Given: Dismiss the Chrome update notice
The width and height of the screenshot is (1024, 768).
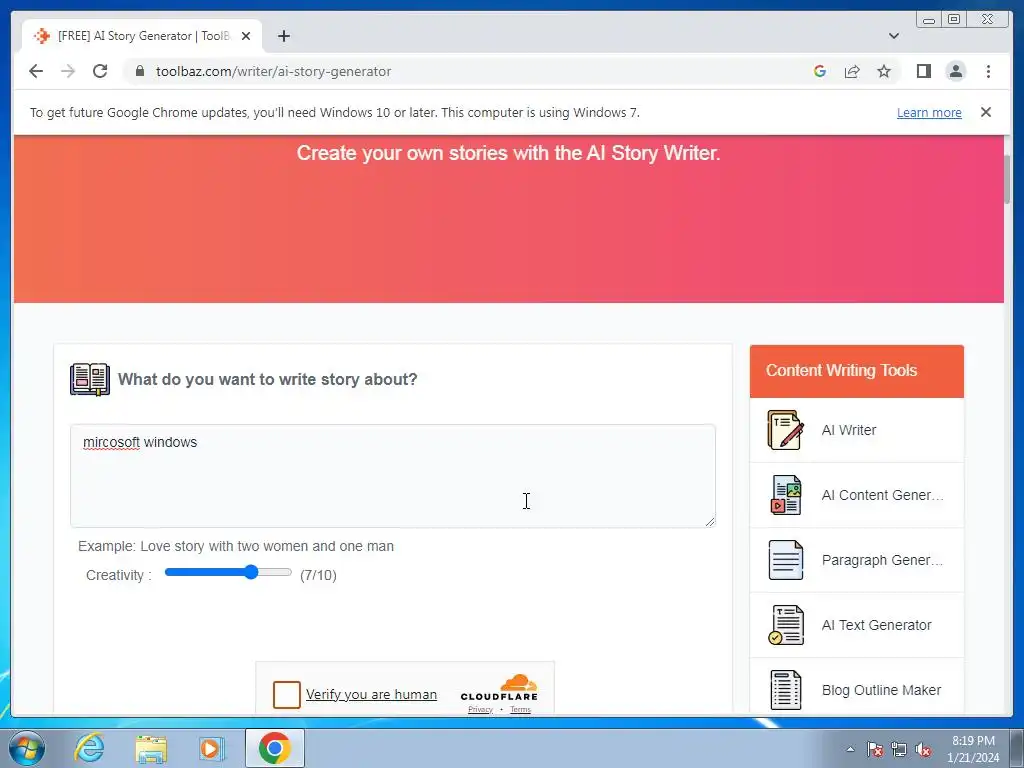Looking at the screenshot, I should pos(985,112).
